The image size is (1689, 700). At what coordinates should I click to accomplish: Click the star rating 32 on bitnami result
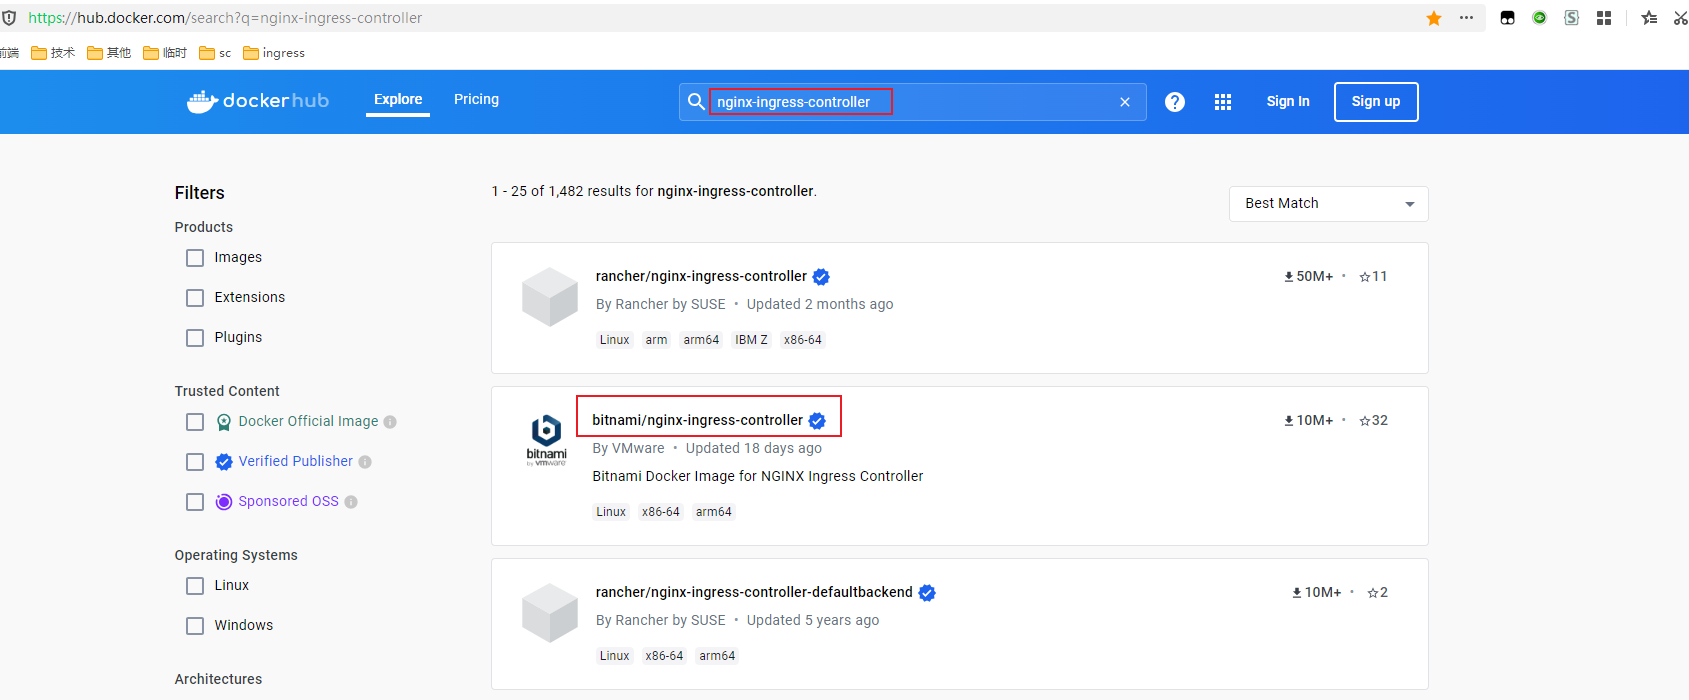pyautogui.click(x=1374, y=421)
